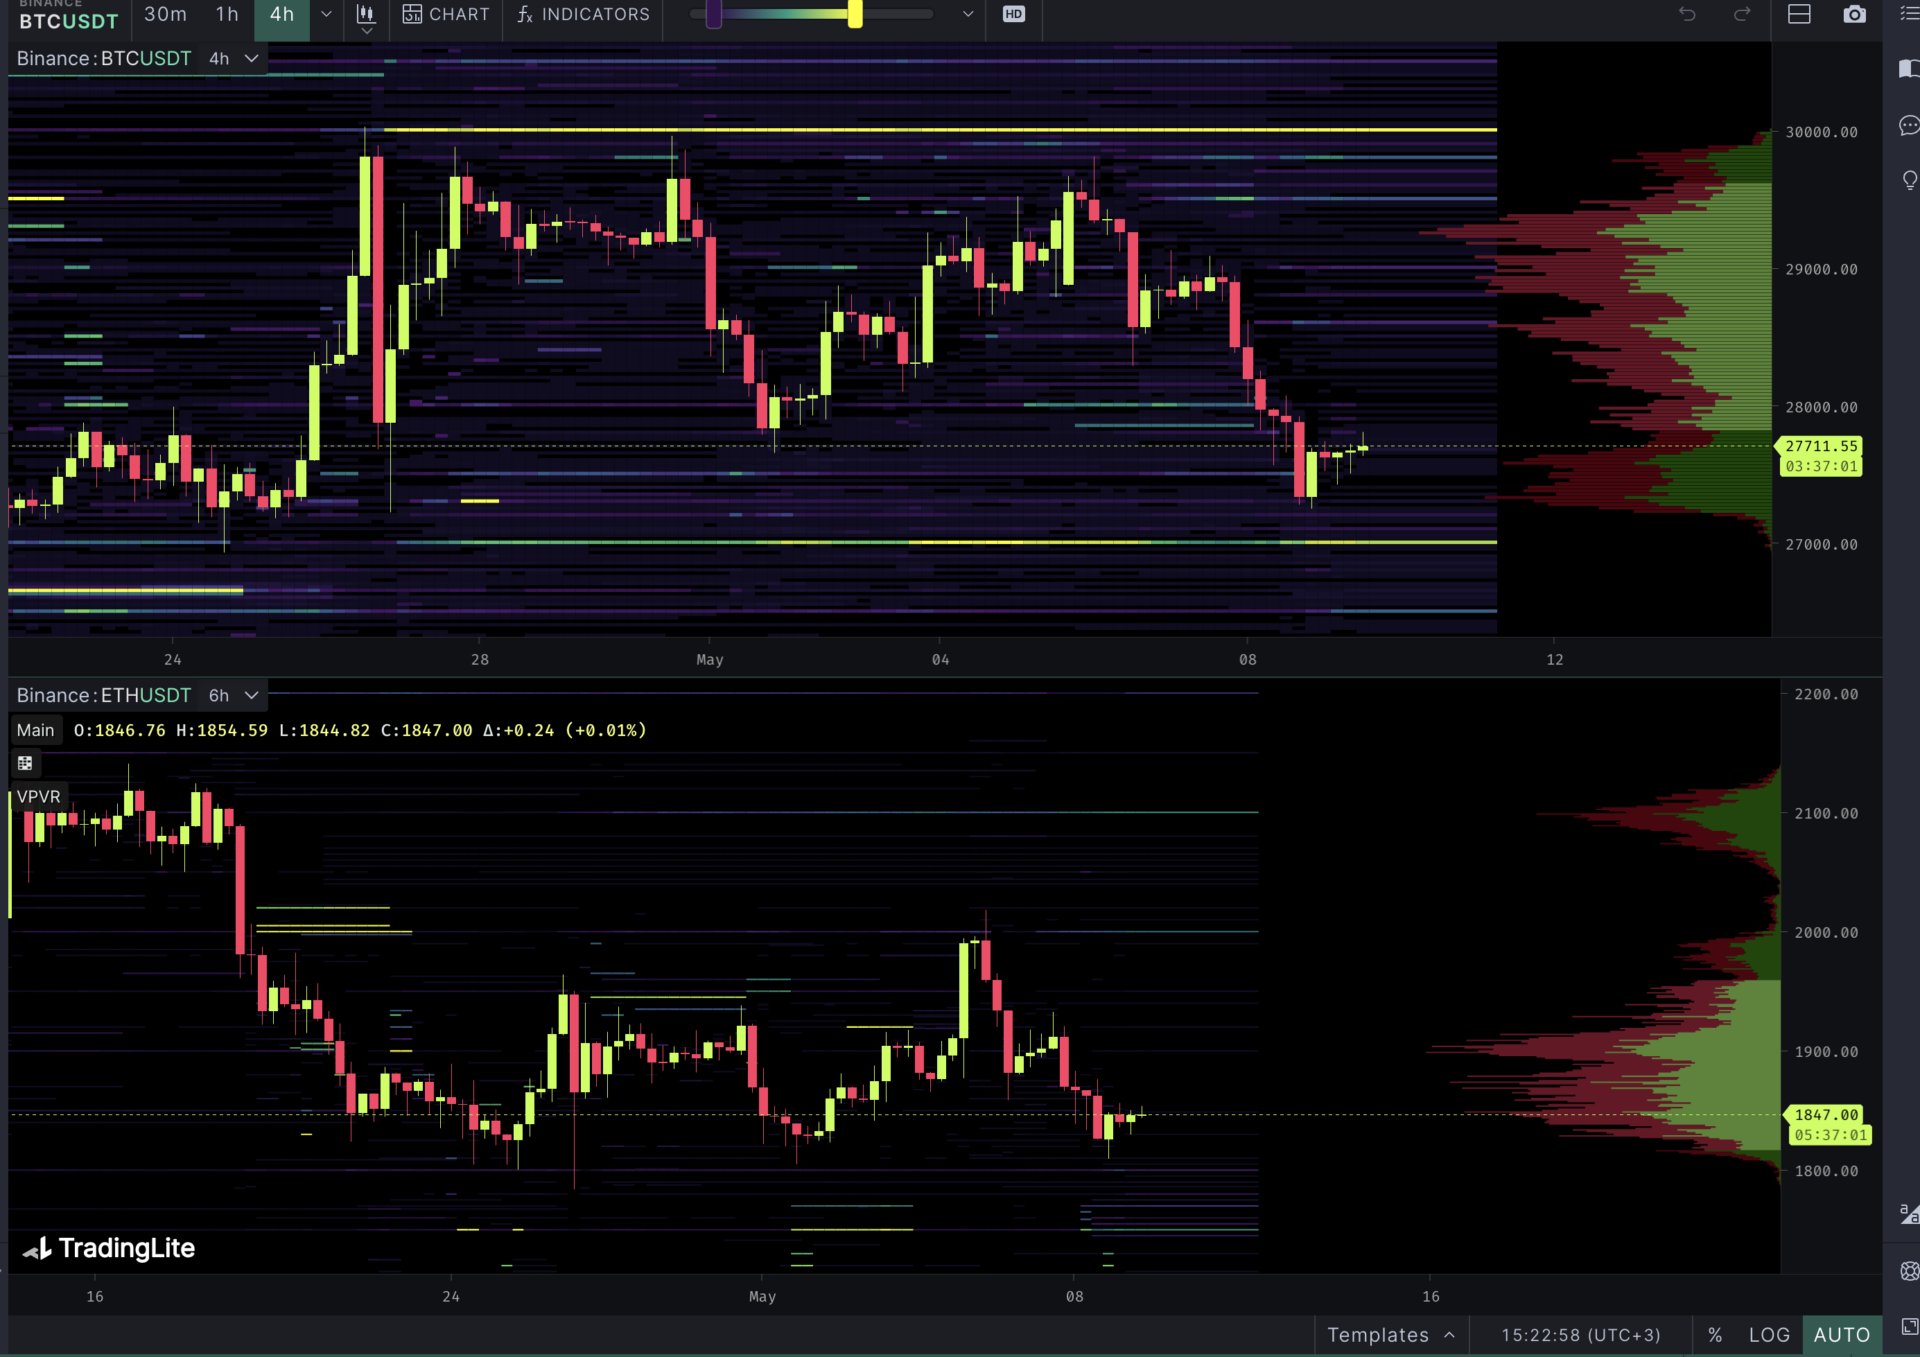The width and height of the screenshot is (1920, 1357).
Task: Take a chart screenshot with camera icon
Action: 1854,14
